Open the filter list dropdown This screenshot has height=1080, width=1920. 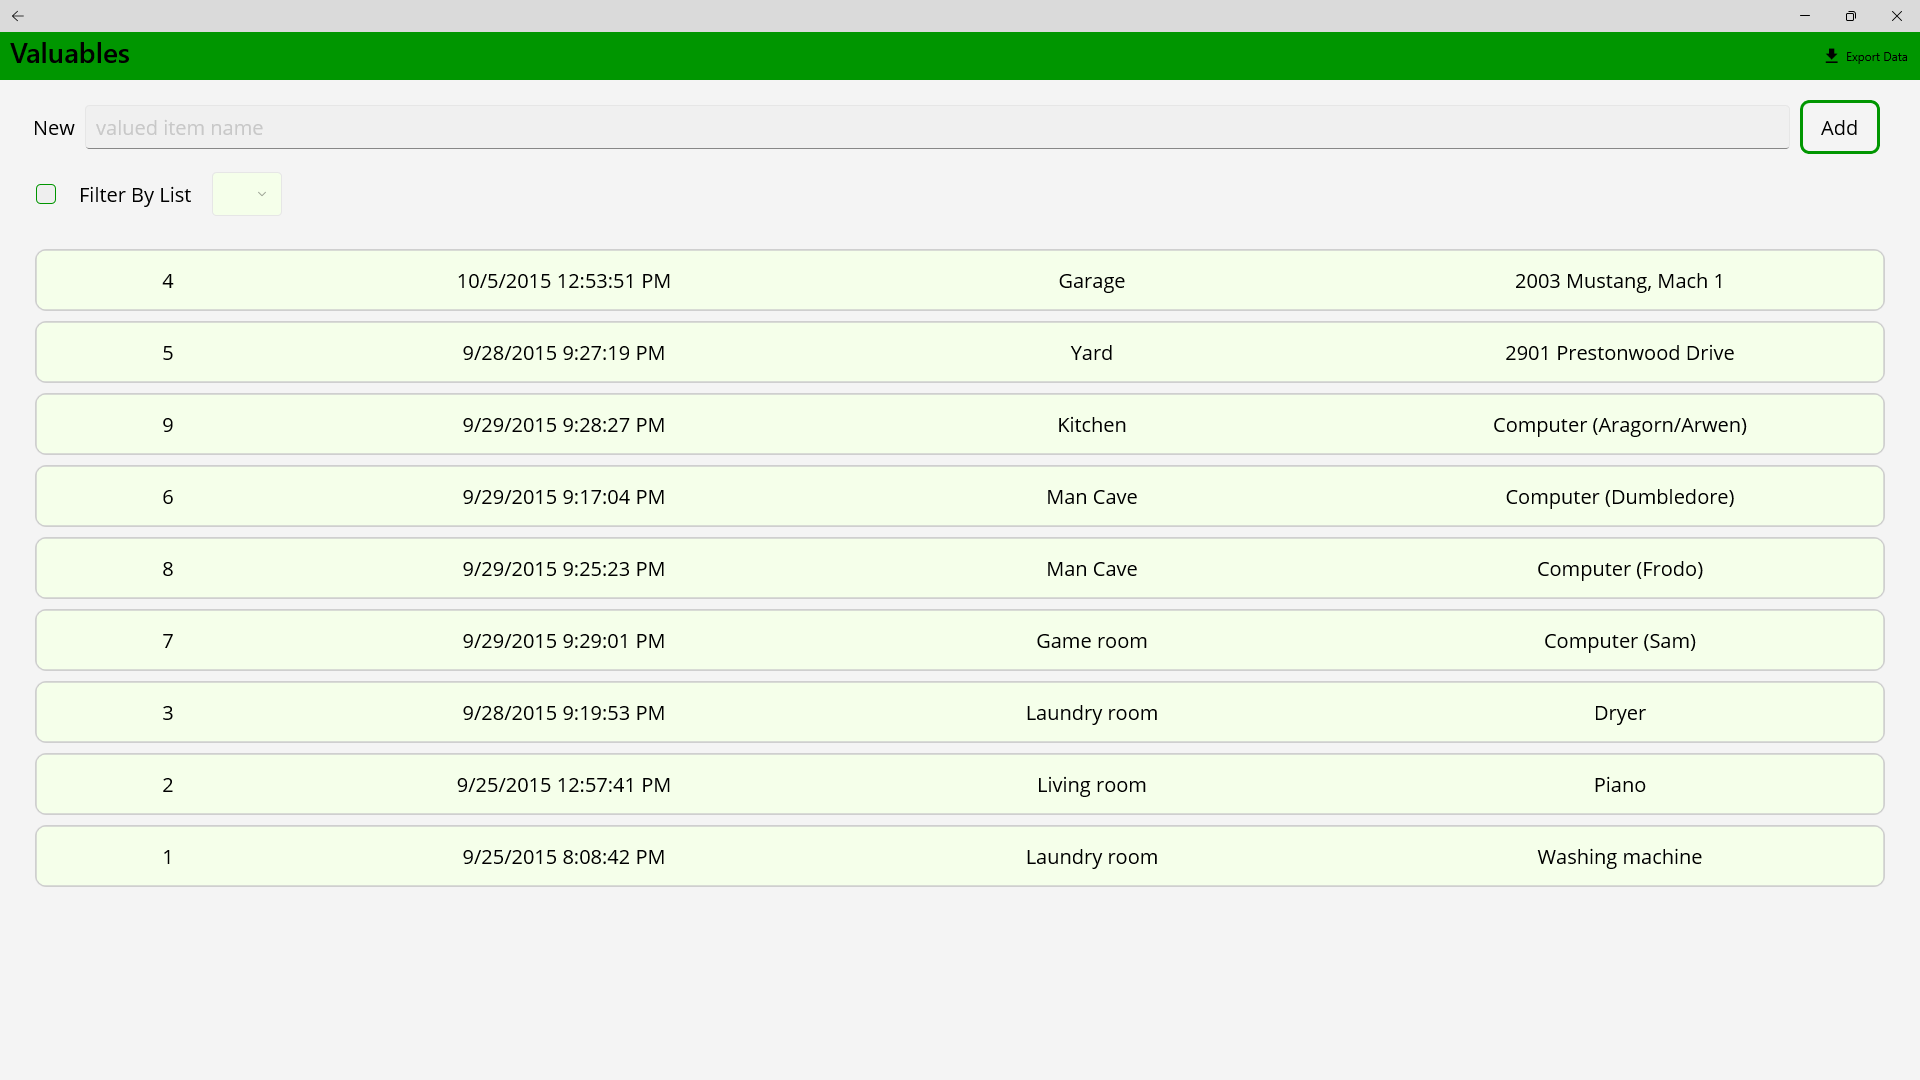tap(247, 194)
